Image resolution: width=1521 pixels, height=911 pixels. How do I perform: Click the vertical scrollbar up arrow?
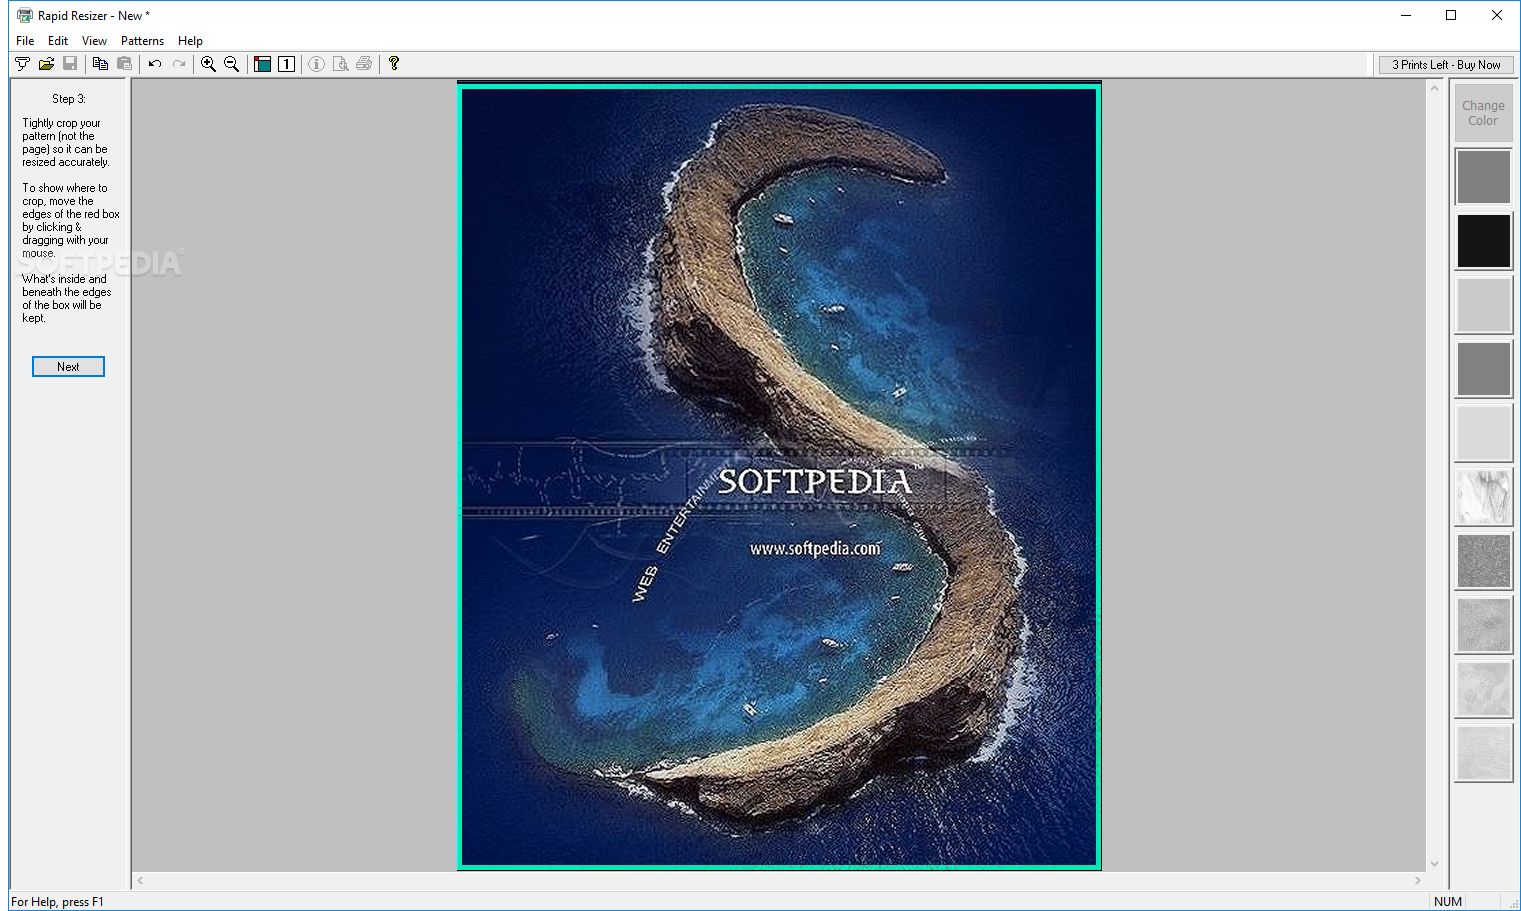point(1435,88)
